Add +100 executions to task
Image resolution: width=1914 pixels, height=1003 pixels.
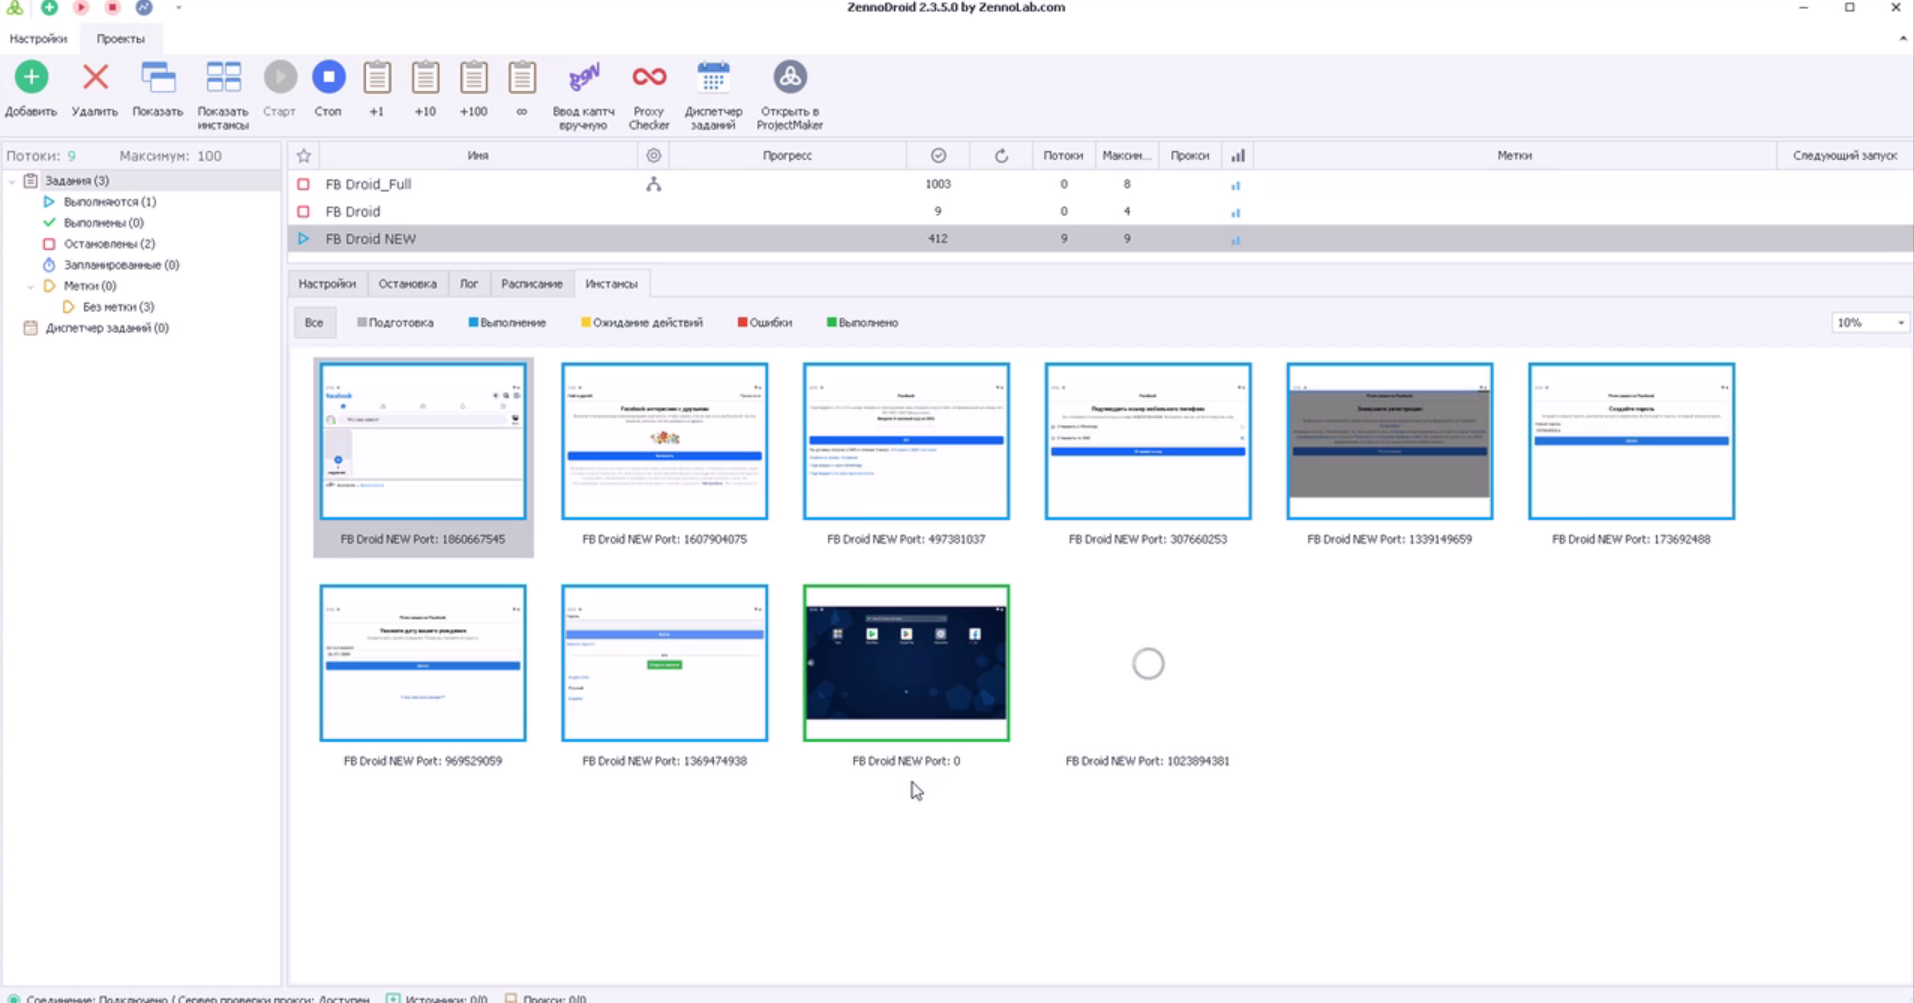coord(473,78)
